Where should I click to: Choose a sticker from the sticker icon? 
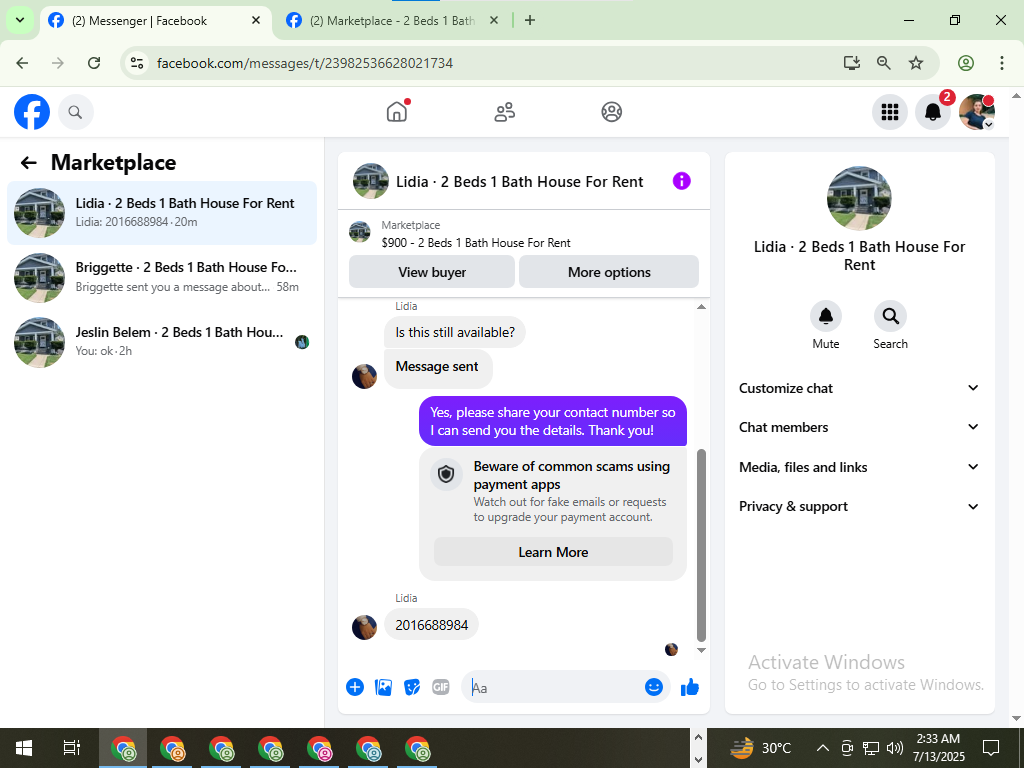tap(412, 687)
